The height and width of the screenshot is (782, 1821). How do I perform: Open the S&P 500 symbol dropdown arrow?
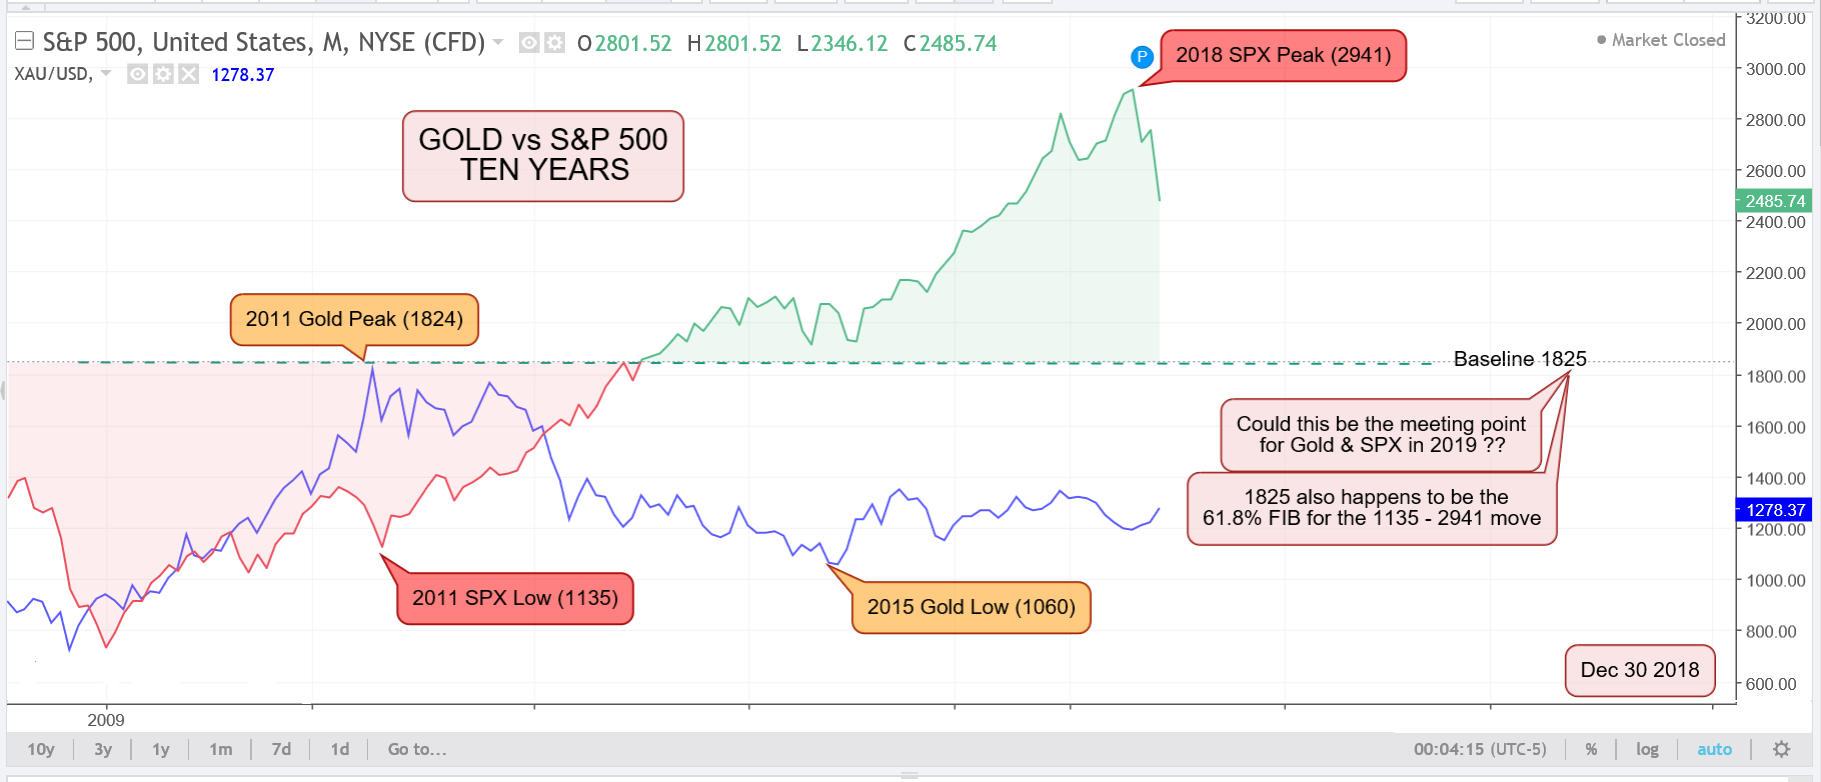point(496,43)
